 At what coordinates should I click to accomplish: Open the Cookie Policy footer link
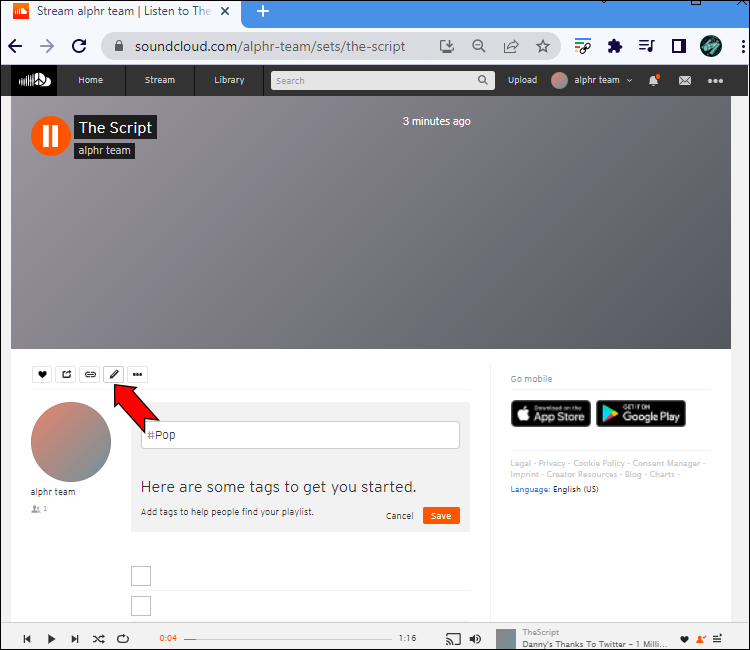tap(599, 463)
